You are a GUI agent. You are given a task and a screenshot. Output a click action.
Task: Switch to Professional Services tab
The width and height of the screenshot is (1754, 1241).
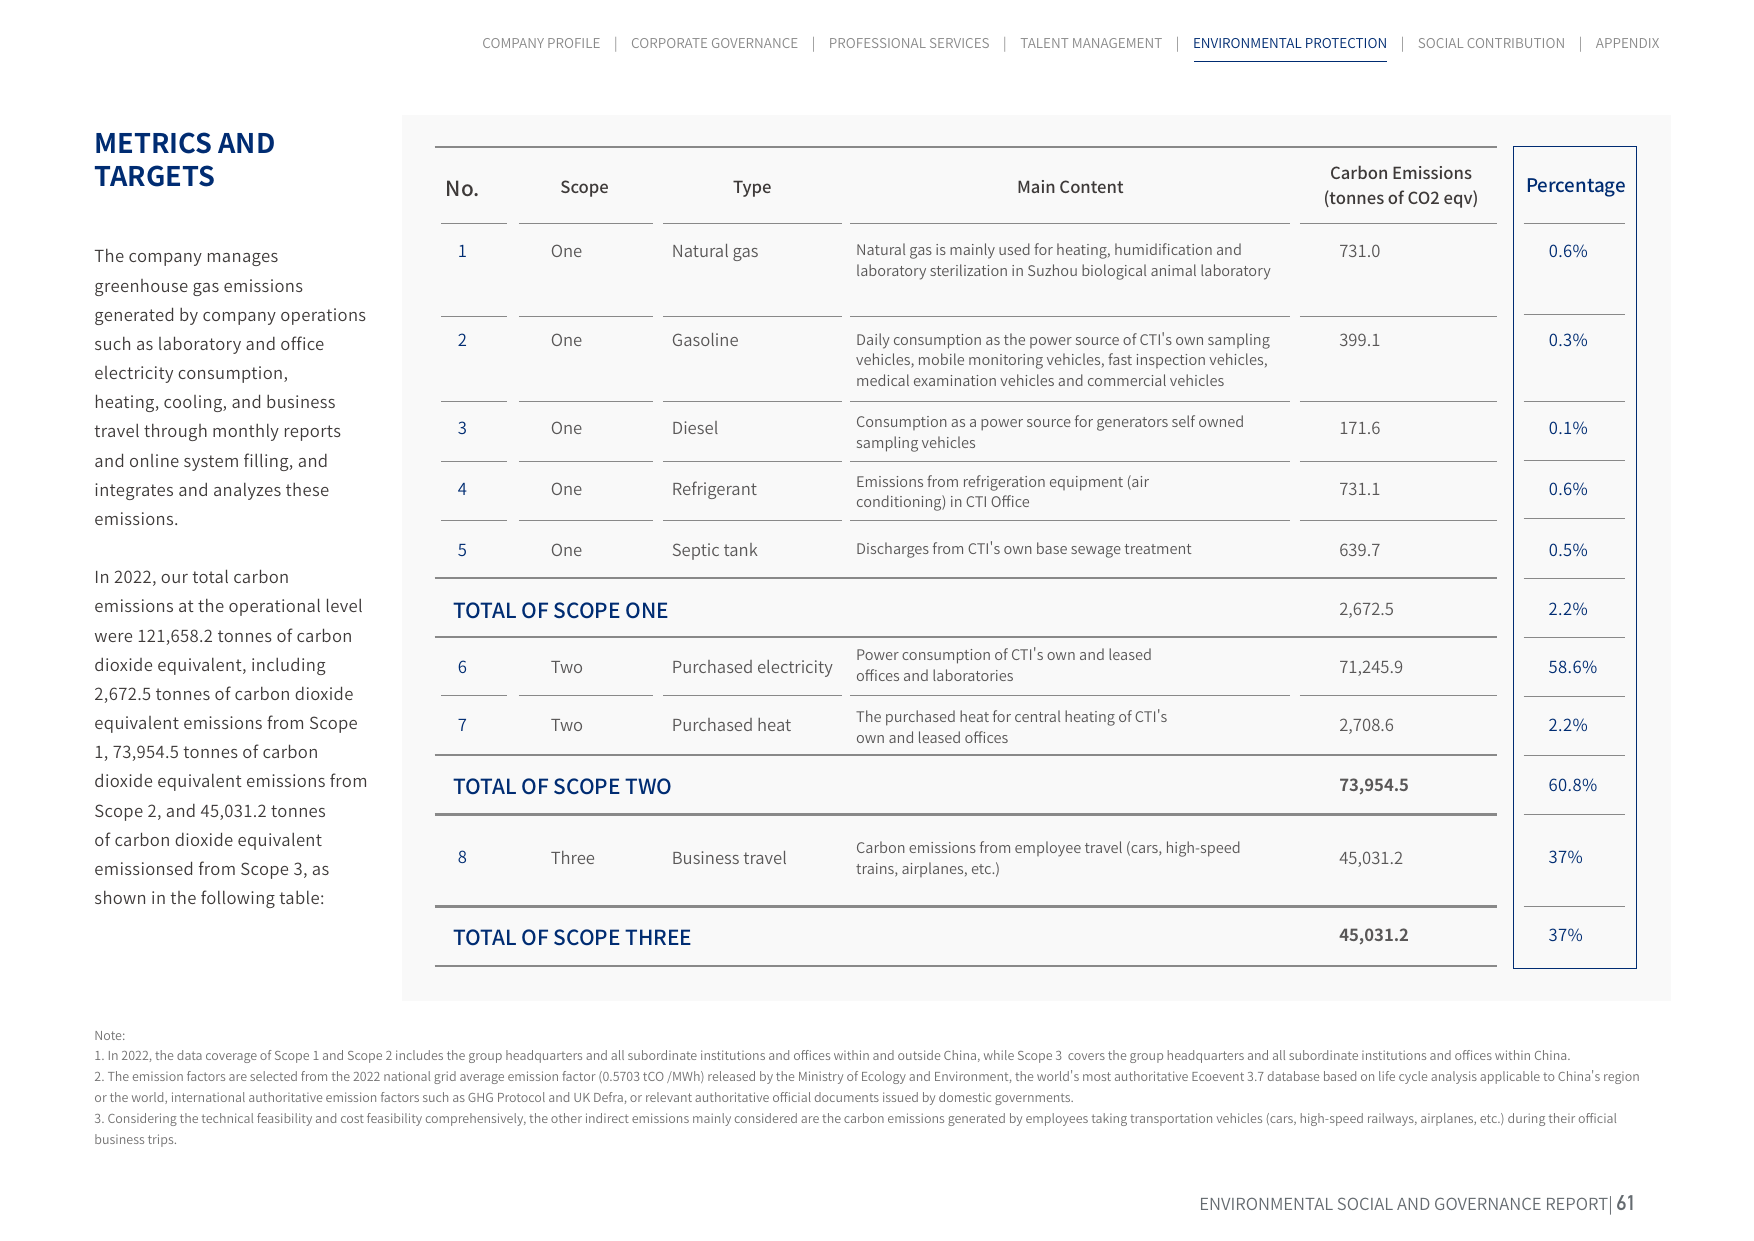click(x=909, y=43)
